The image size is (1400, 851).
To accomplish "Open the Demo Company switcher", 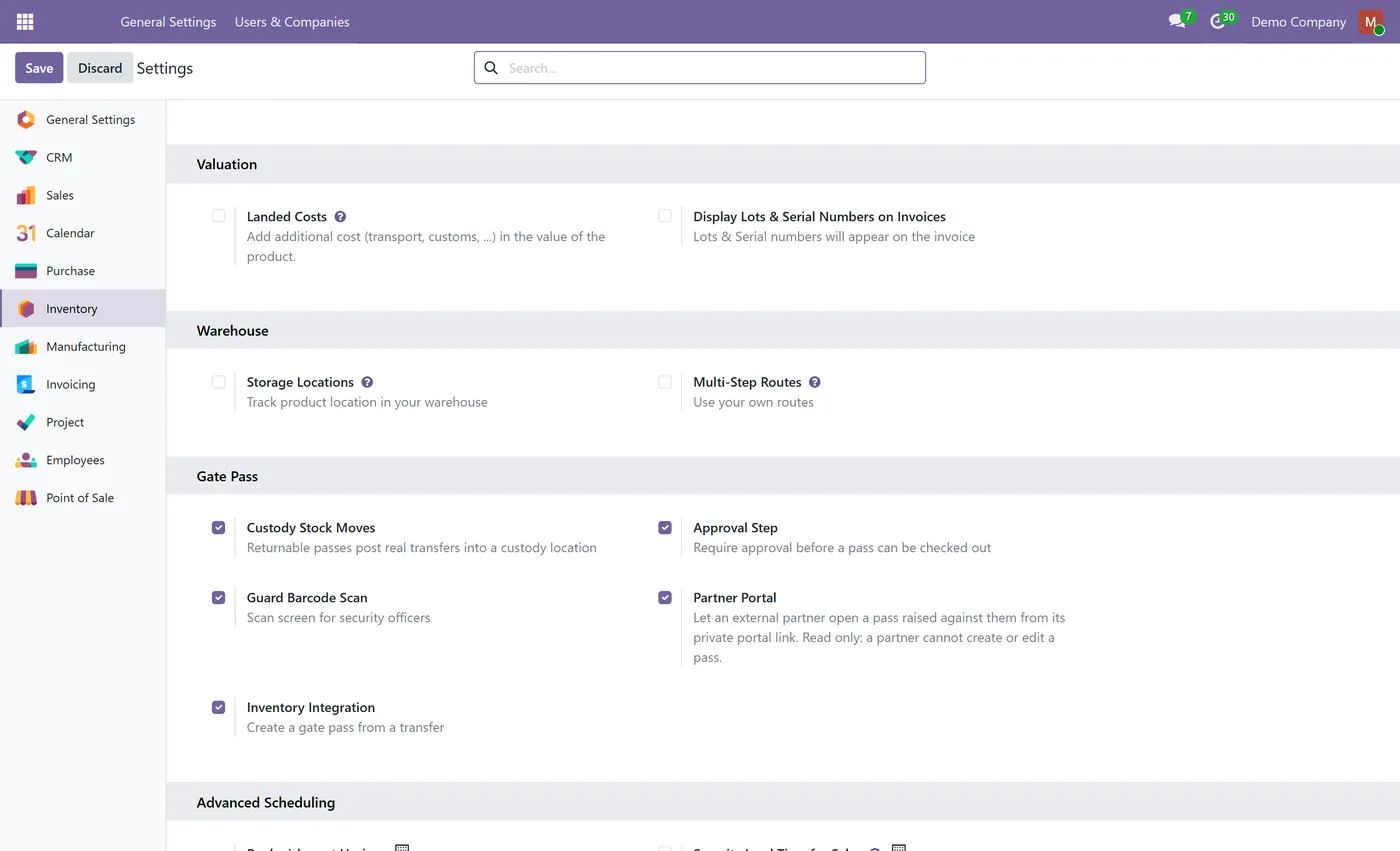I will (x=1298, y=22).
